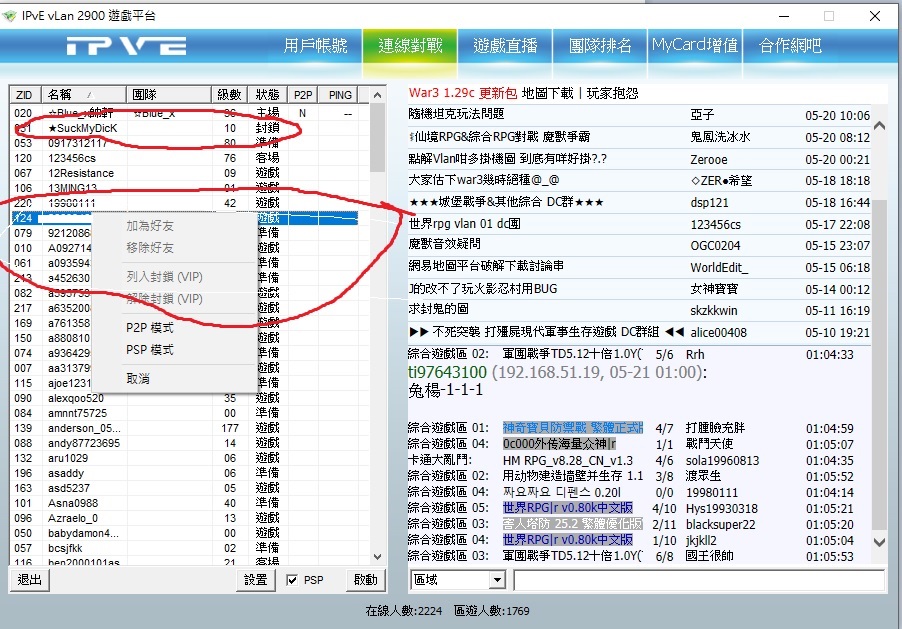Click the IPVE logo banner
This screenshot has width=902, height=629.
[x=126, y=45]
